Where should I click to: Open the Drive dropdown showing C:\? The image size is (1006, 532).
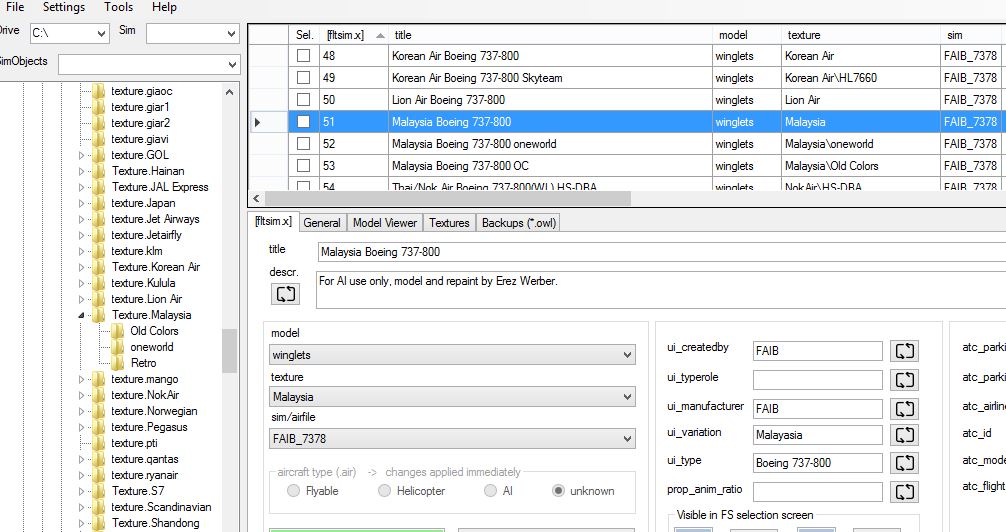pyautogui.click(x=69, y=33)
